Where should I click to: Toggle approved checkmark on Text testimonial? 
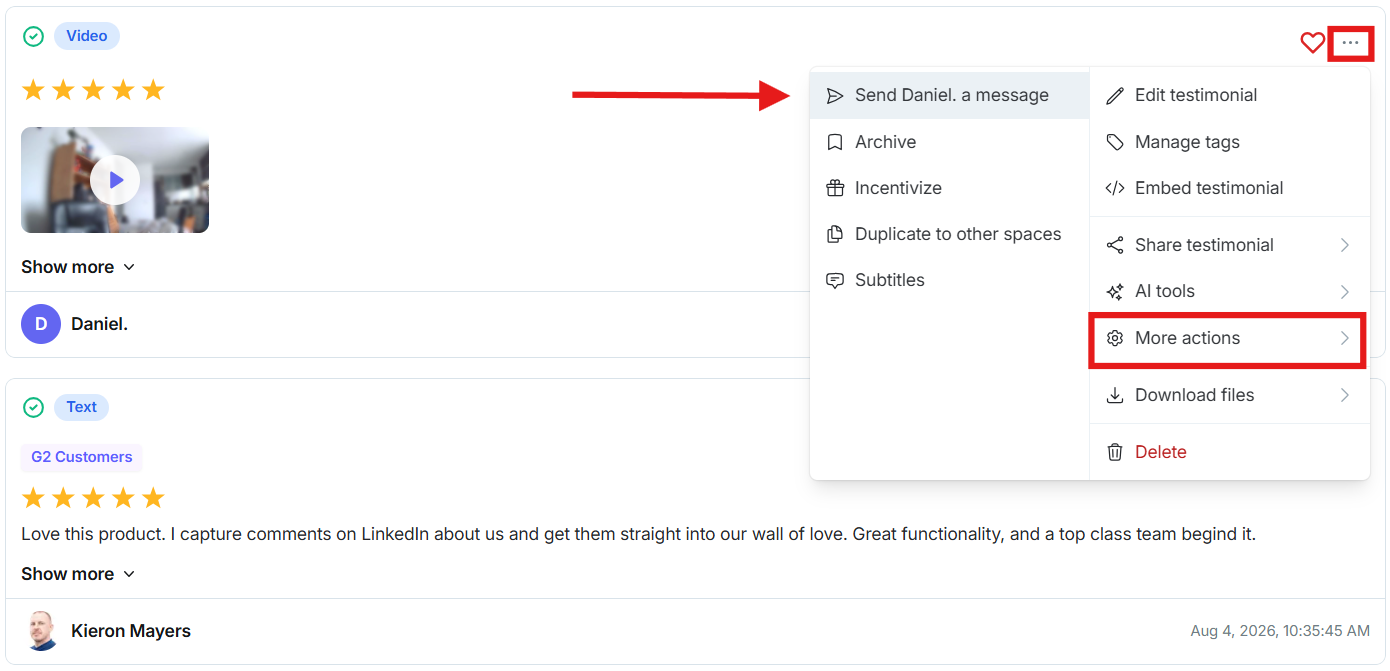[x=34, y=407]
